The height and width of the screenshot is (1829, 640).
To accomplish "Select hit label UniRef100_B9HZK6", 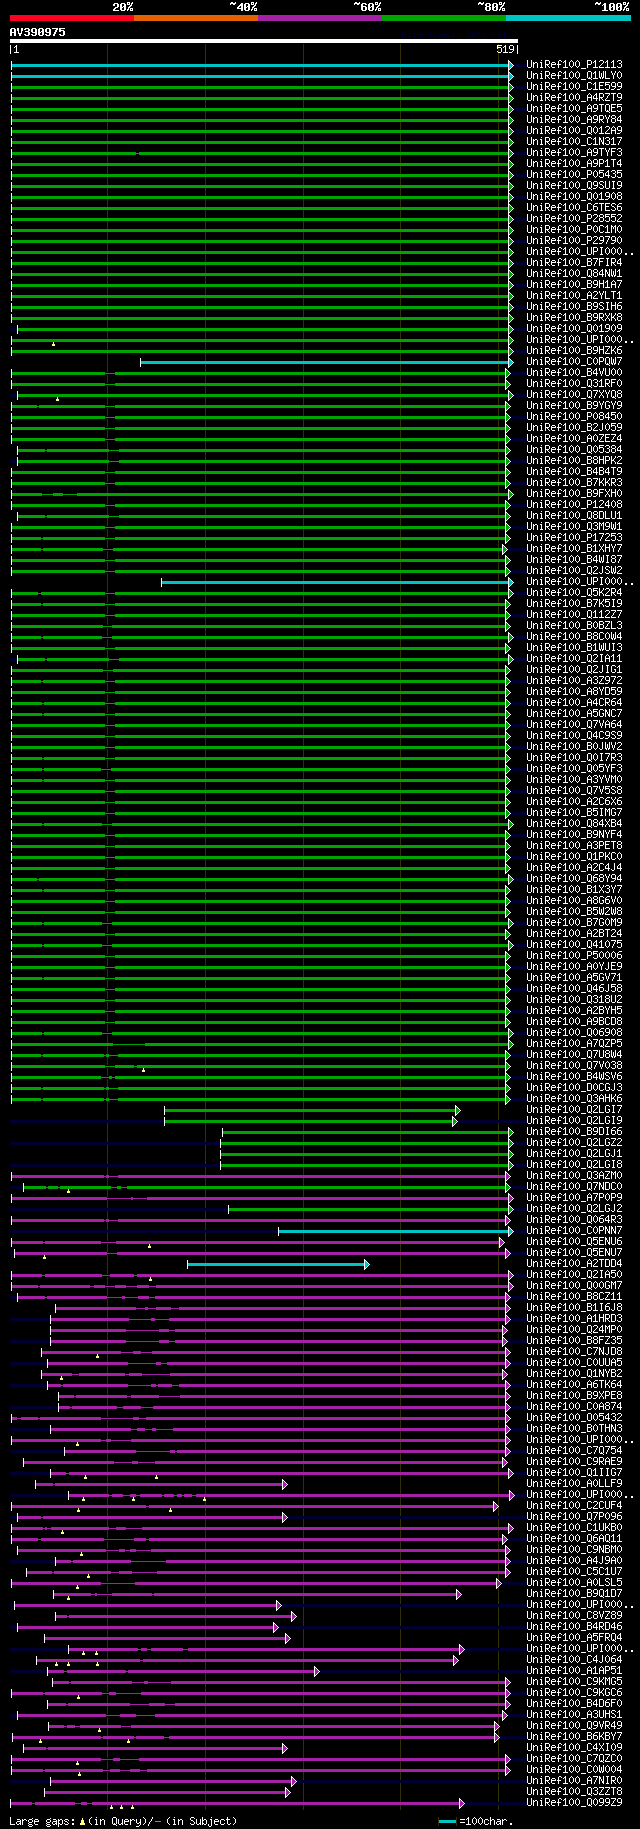I will click(574, 351).
